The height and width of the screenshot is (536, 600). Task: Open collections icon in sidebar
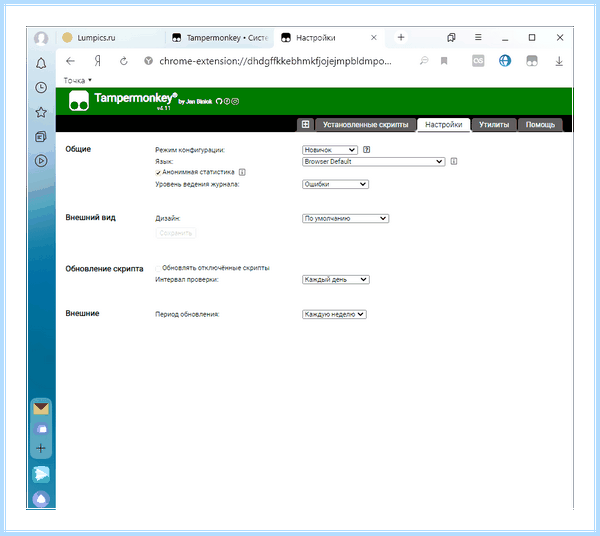pyautogui.click(x=41, y=137)
